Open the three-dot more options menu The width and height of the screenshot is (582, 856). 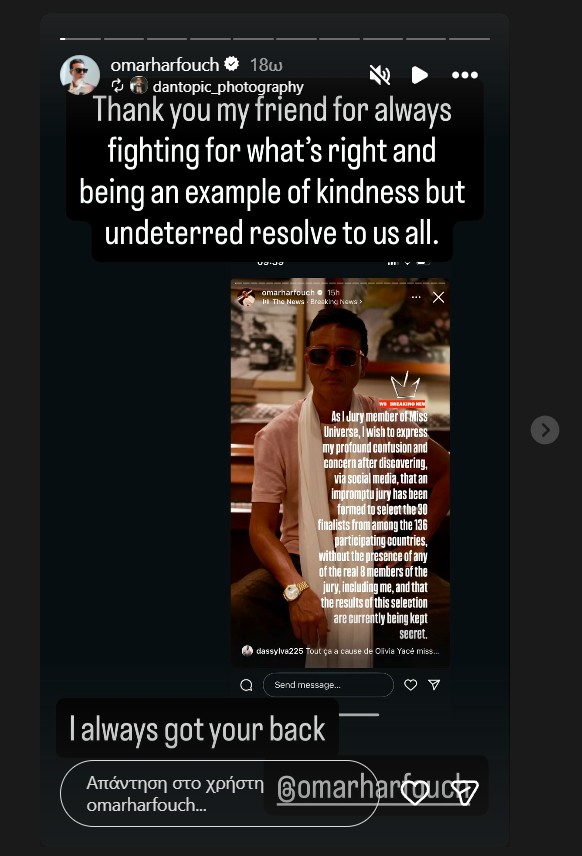pyautogui.click(x=465, y=75)
